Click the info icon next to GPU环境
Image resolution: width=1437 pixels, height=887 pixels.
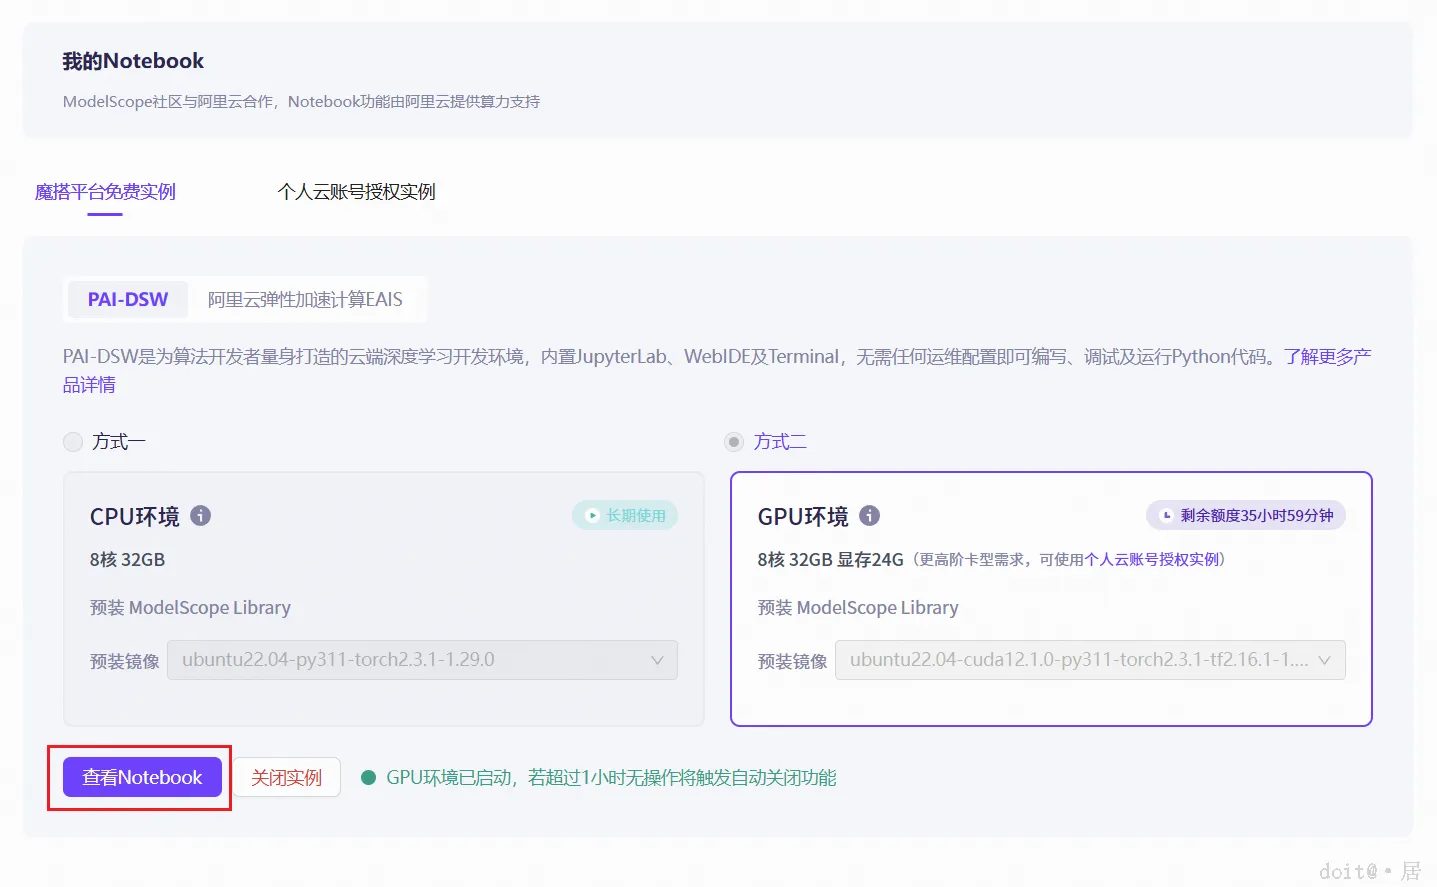[869, 516]
